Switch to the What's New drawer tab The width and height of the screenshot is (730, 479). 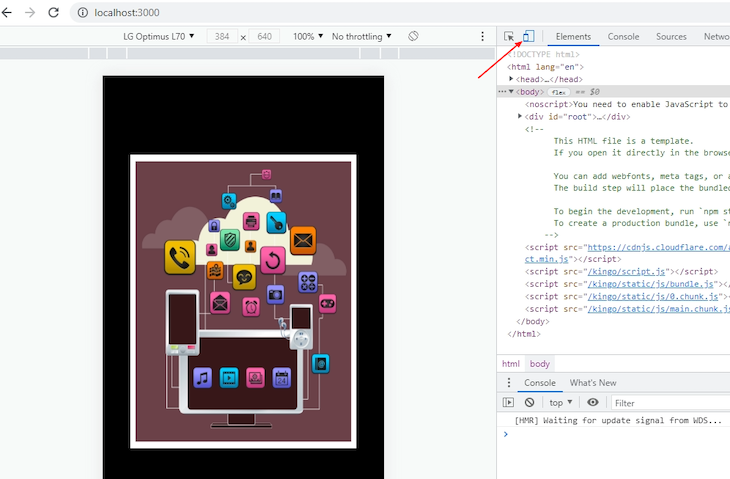[x=593, y=383]
